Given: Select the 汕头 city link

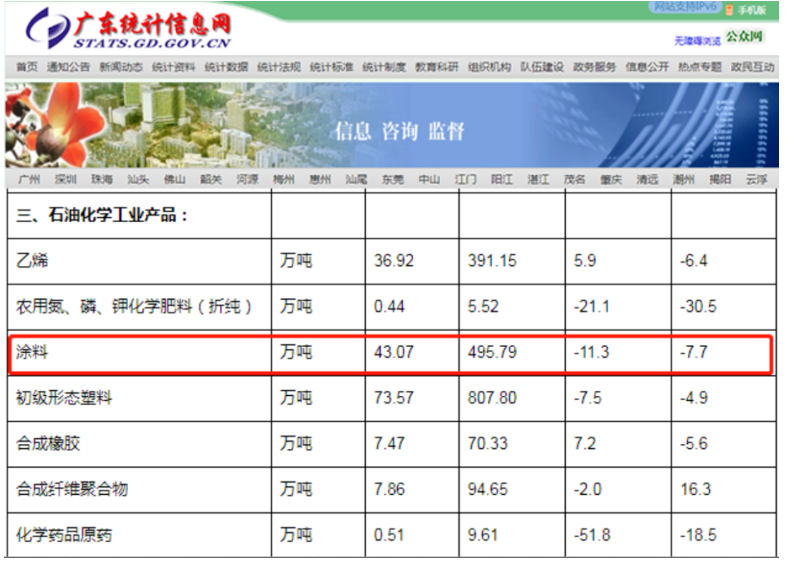Looking at the screenshot, I should pos(138,180).
